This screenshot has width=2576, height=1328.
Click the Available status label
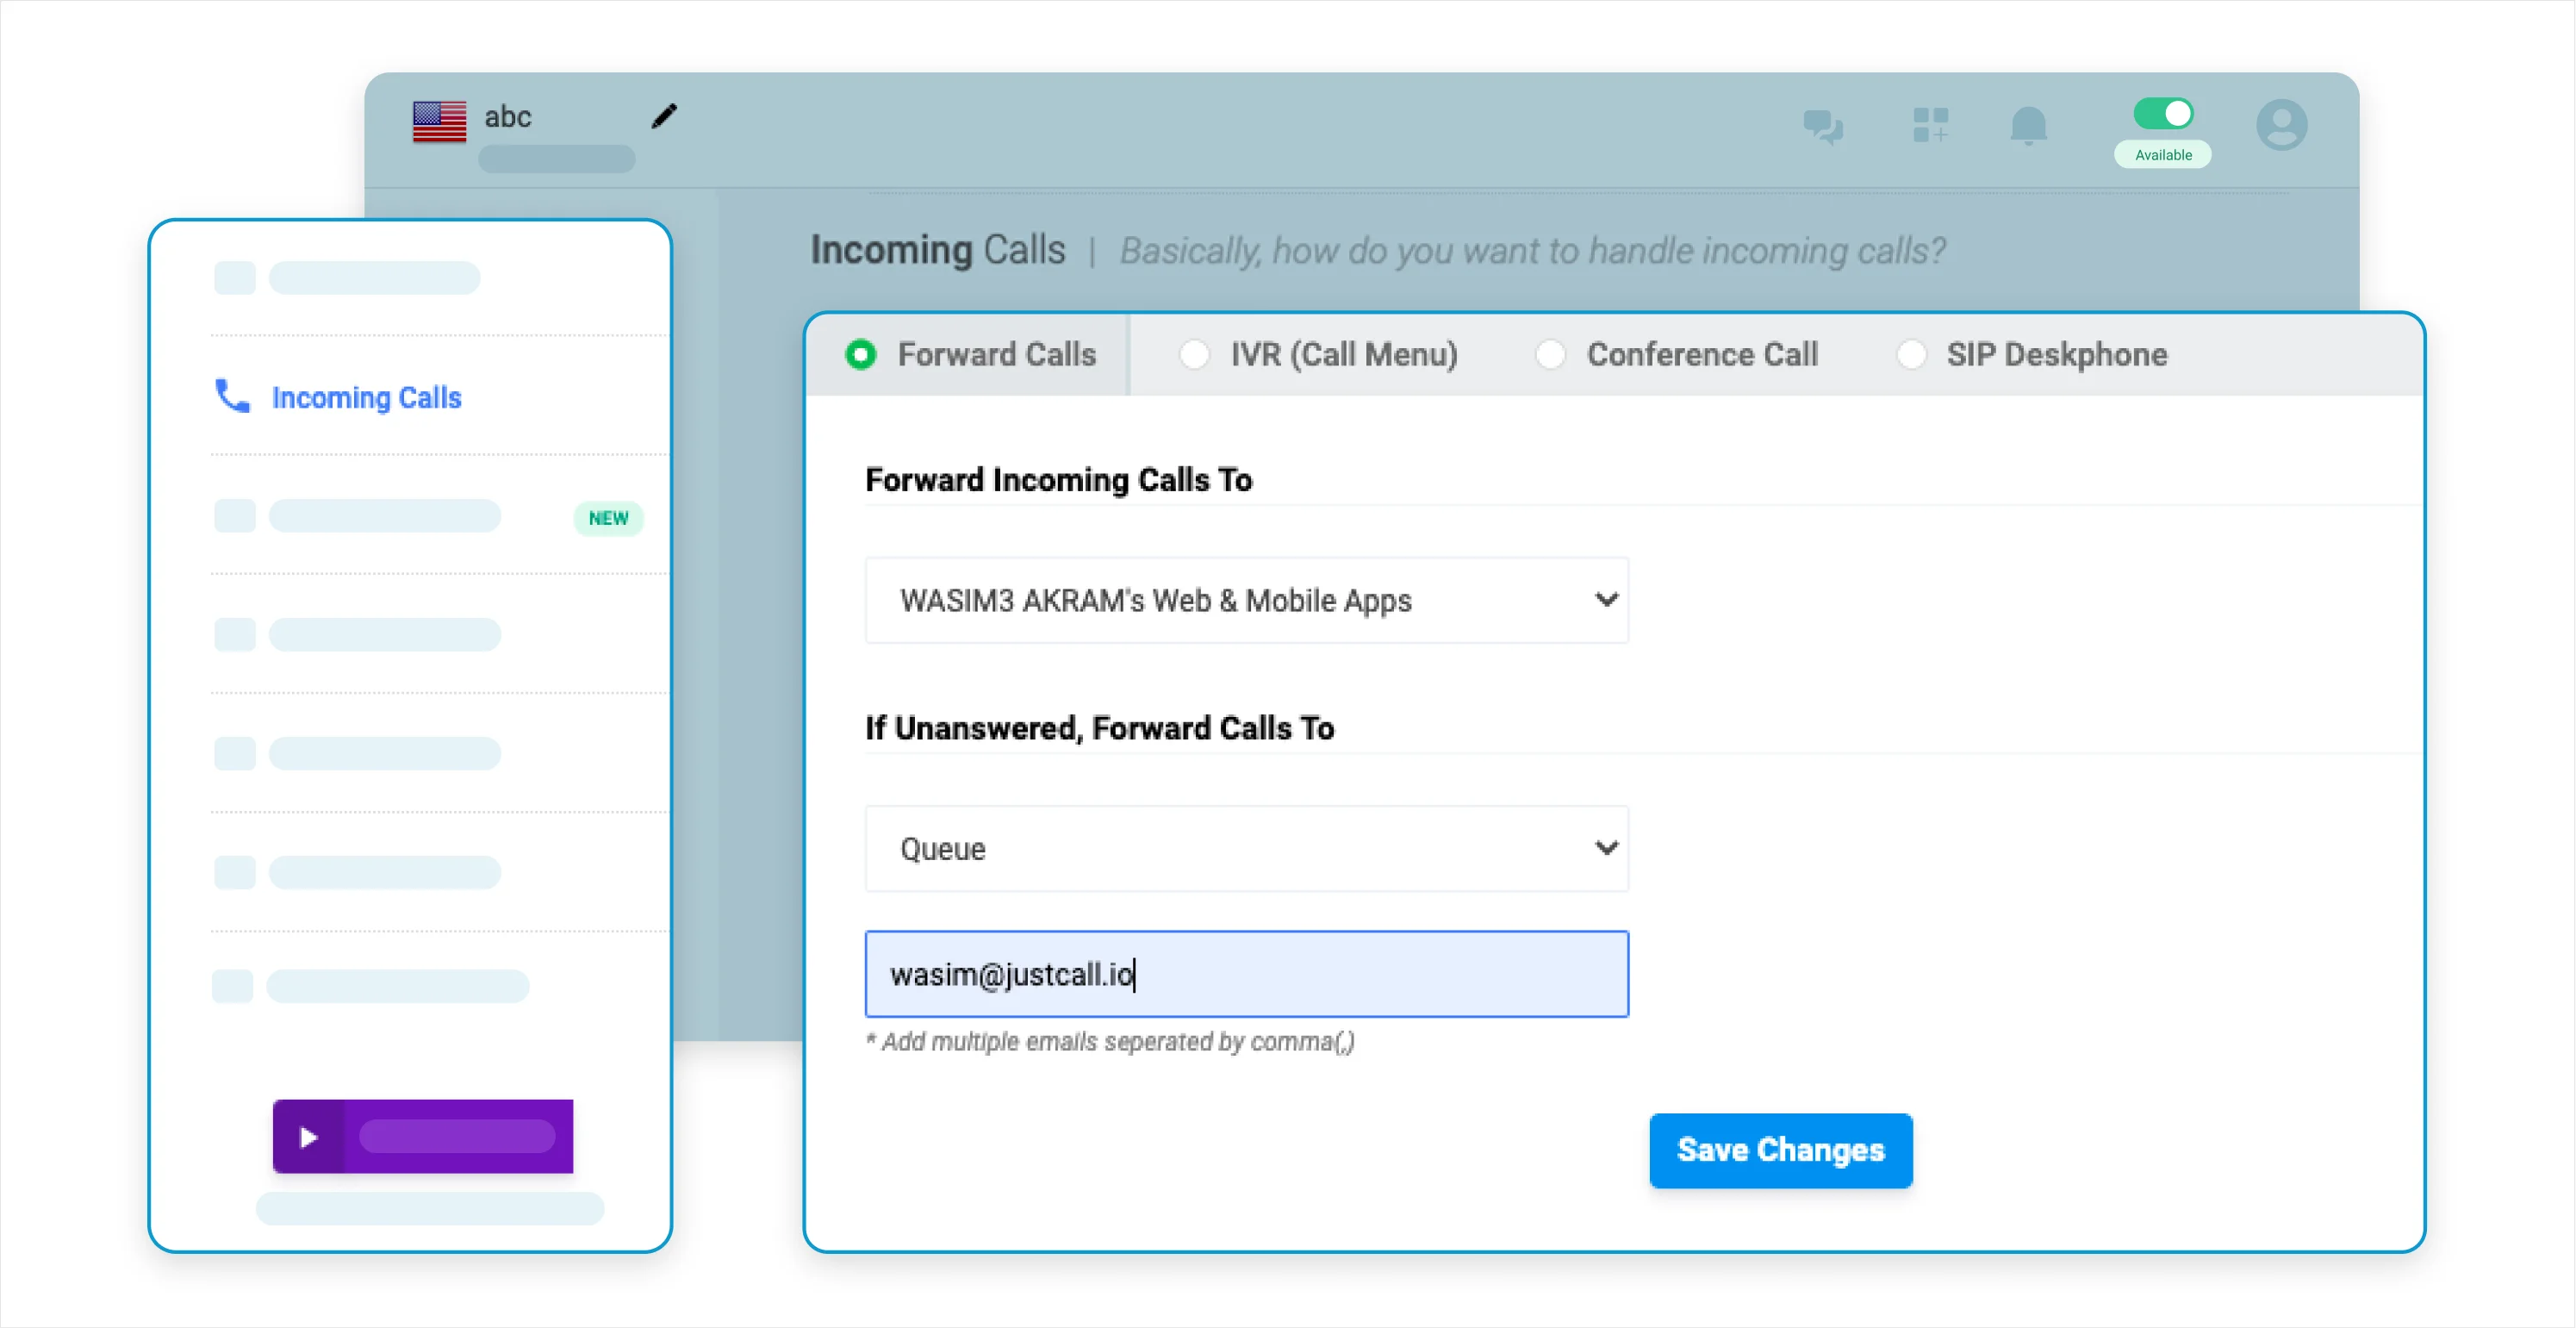pos(2163,155)
